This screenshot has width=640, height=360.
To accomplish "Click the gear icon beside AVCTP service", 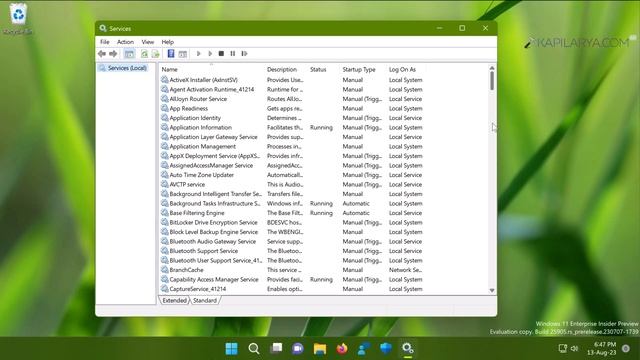I will pyautogui.click(x=164, y=184).
